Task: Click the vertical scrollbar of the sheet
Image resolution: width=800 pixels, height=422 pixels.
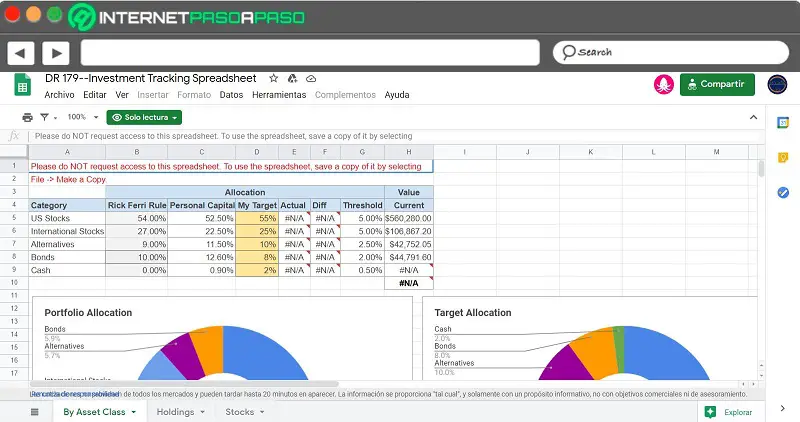Action: coord(761,168)
